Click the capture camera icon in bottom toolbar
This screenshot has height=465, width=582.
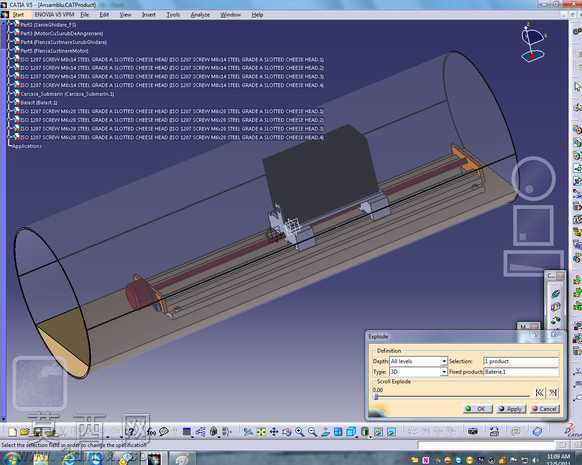point(473,431)
